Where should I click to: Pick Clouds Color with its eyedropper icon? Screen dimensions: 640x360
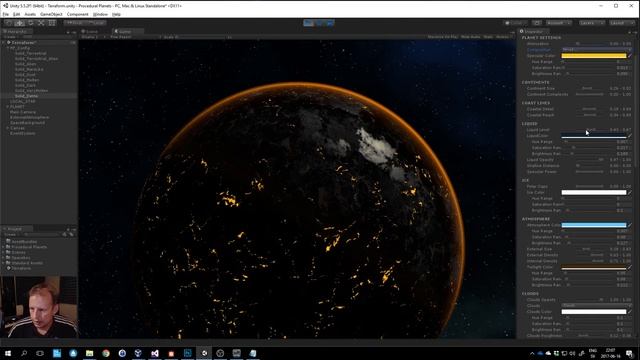[x=630, y=311]
